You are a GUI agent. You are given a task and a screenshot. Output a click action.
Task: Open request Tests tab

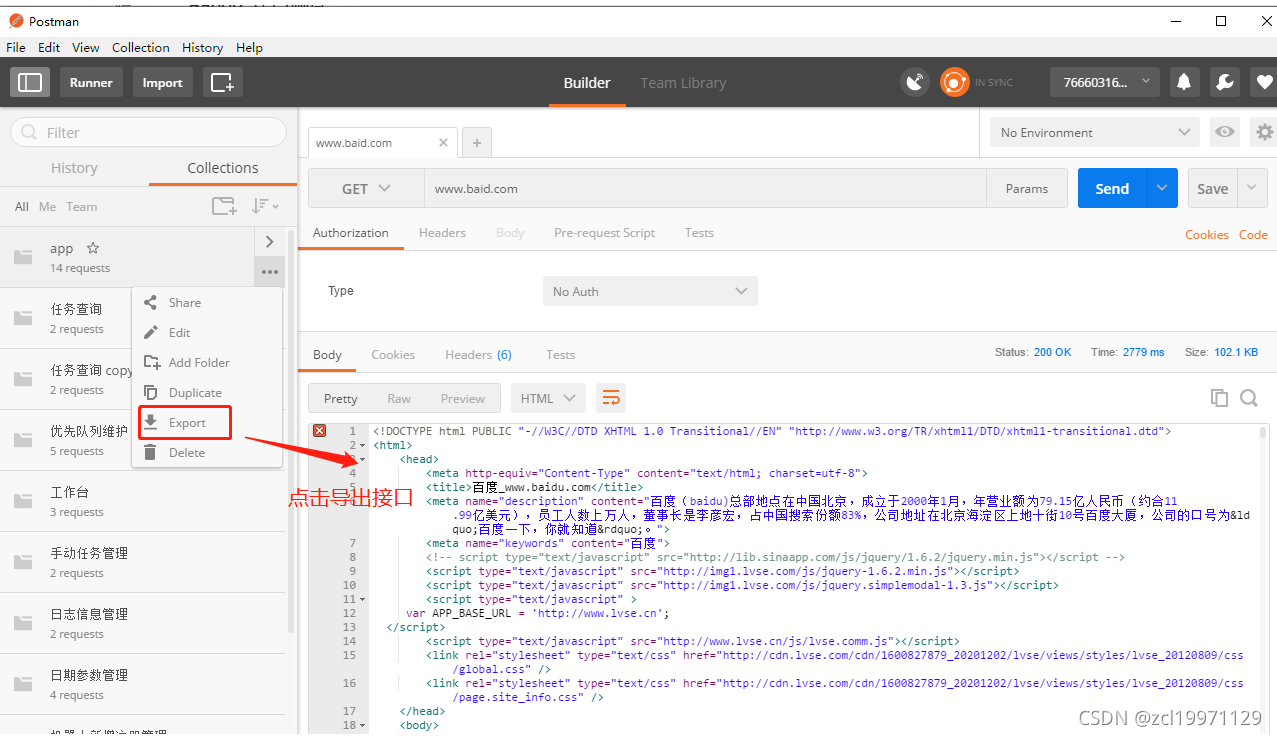[699, 232]
